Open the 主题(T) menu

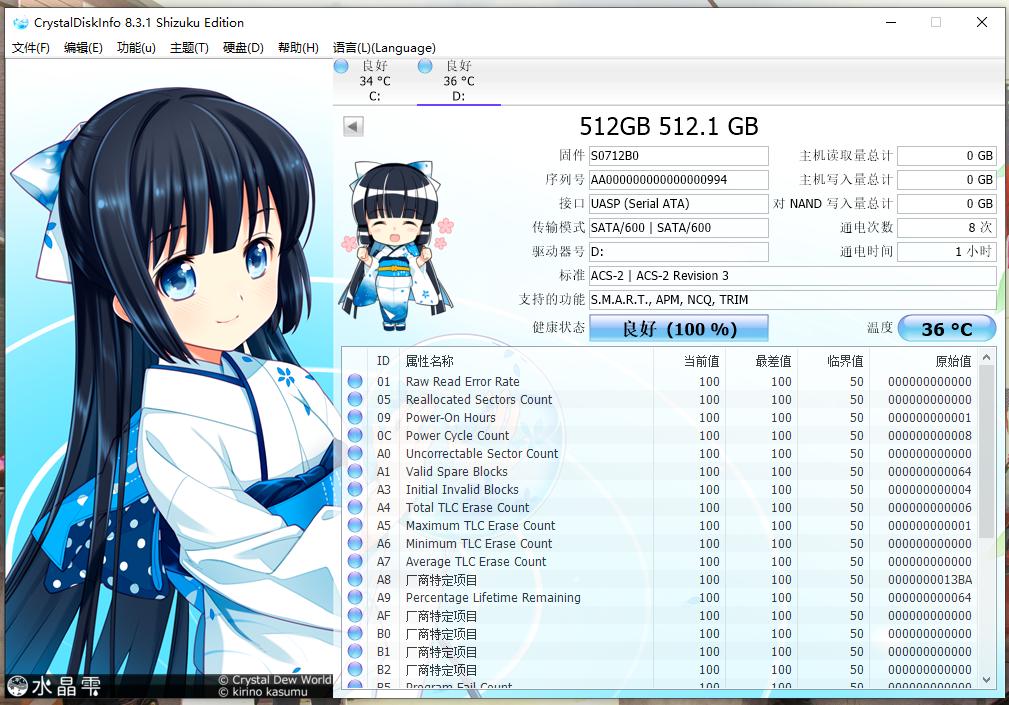tap(189, 48)
